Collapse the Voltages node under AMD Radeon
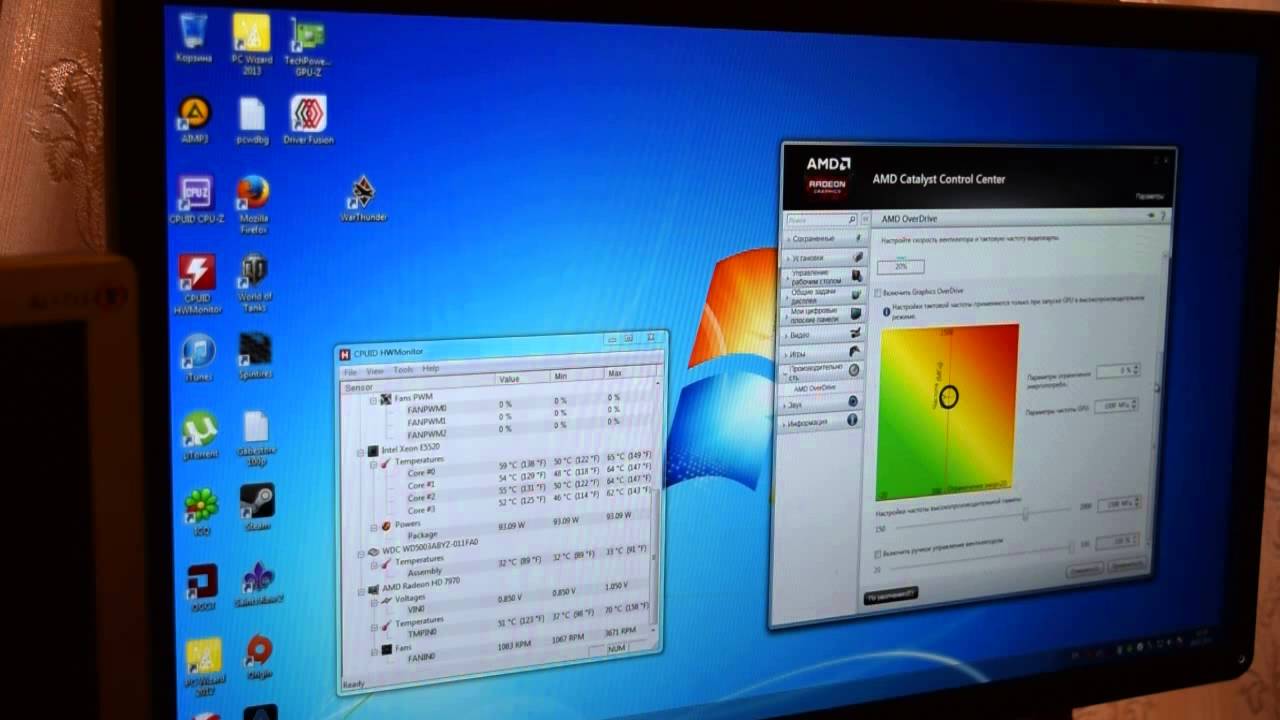Screen dimensions: 1280x720 pyautogui.click(x=374, y=602)
